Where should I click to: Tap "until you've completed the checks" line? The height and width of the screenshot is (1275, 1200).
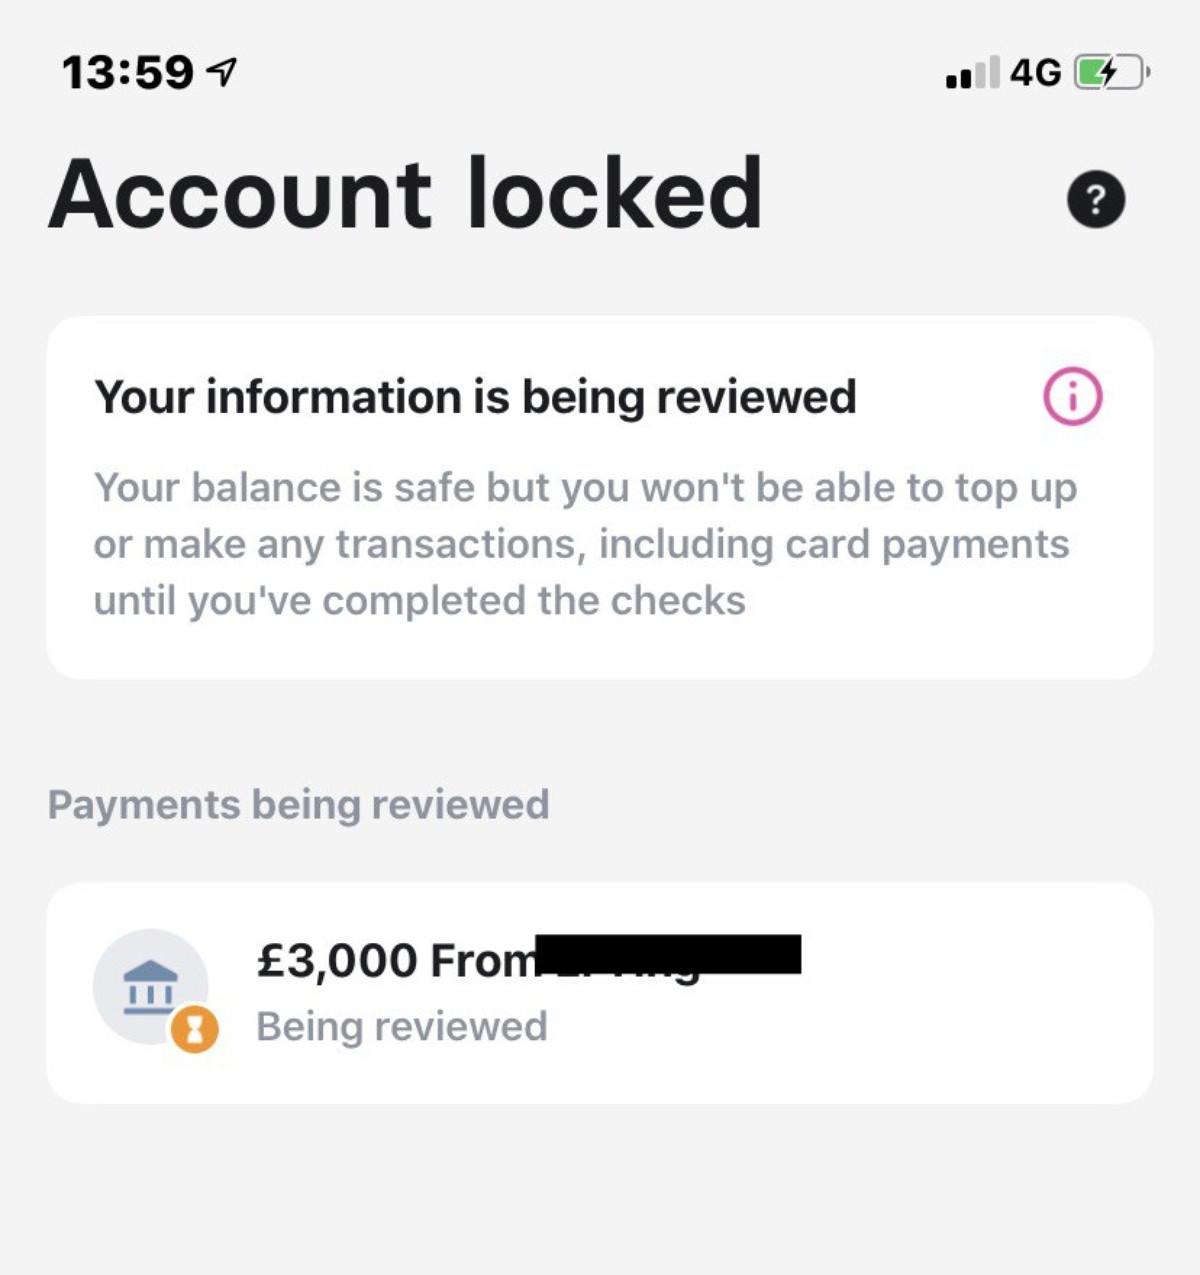420,601
